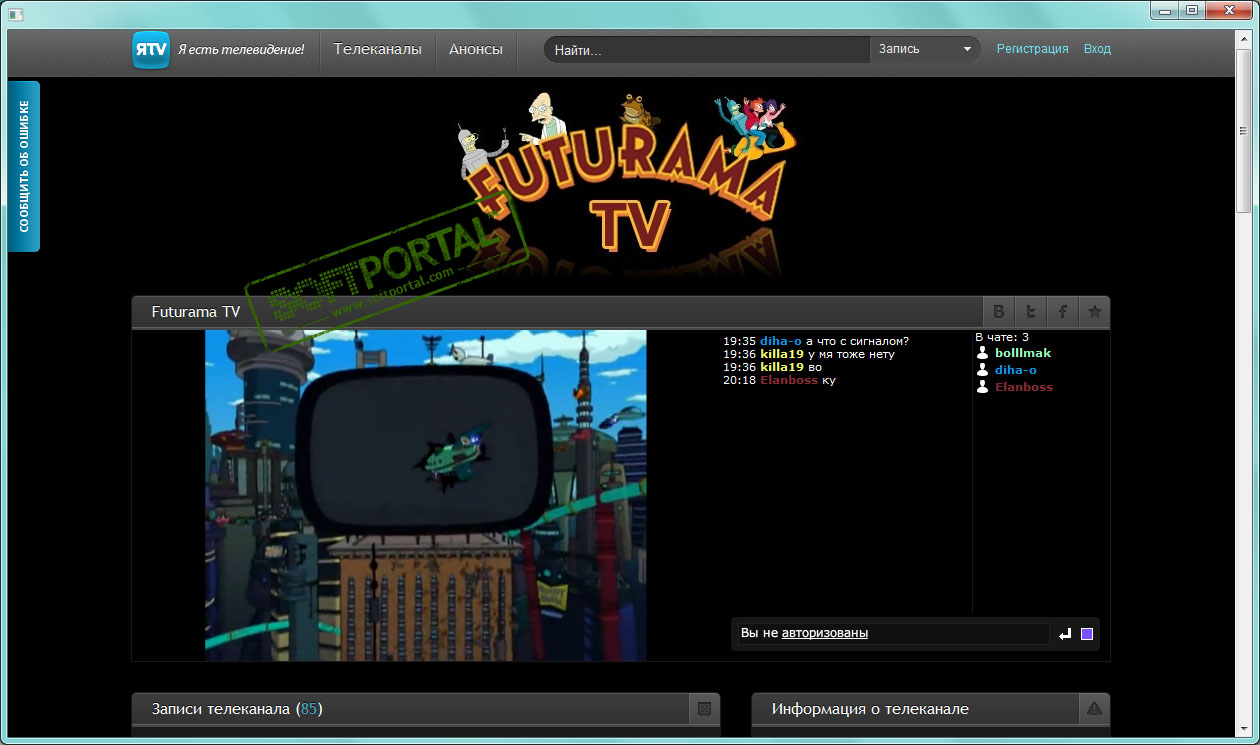Viewport: 1260px width, 745px height.
Task: Minimize the browser window
Action: coord(1164,10)
